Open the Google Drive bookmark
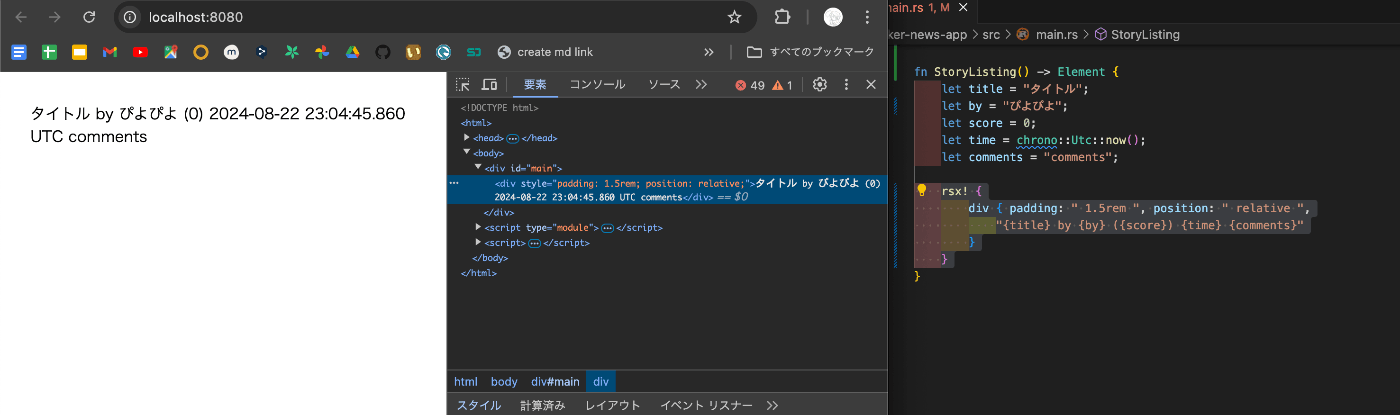This screenshot has height=415, width=1400. click(x=352, y=52)
